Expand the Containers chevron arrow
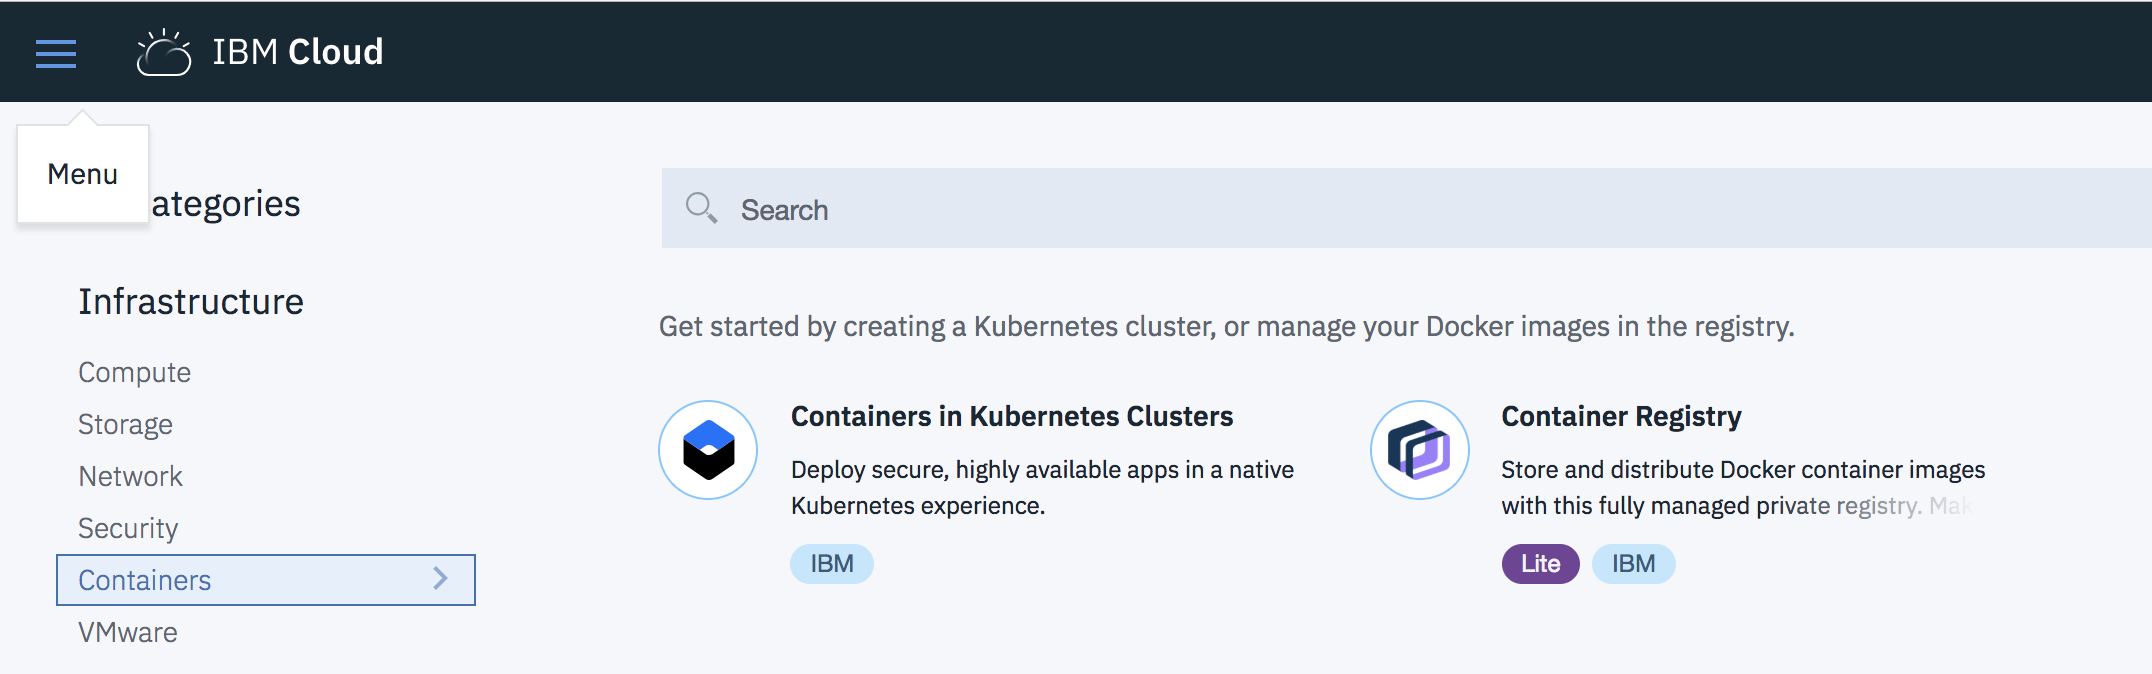 point(440,578)
